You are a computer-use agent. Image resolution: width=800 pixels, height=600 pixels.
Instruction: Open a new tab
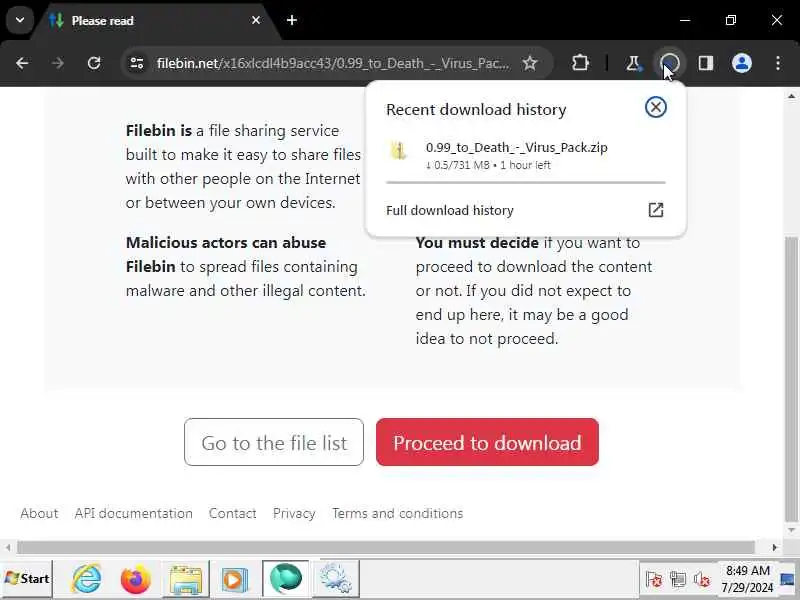pos(292,20)
